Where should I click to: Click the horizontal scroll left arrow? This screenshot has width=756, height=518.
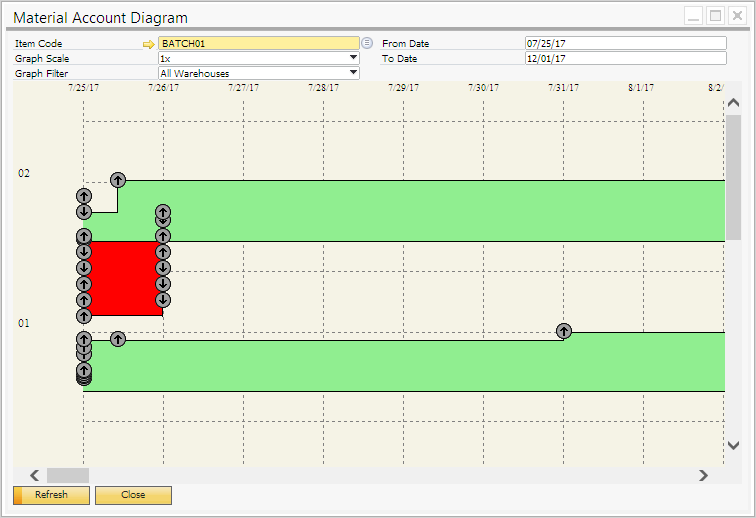34,475
